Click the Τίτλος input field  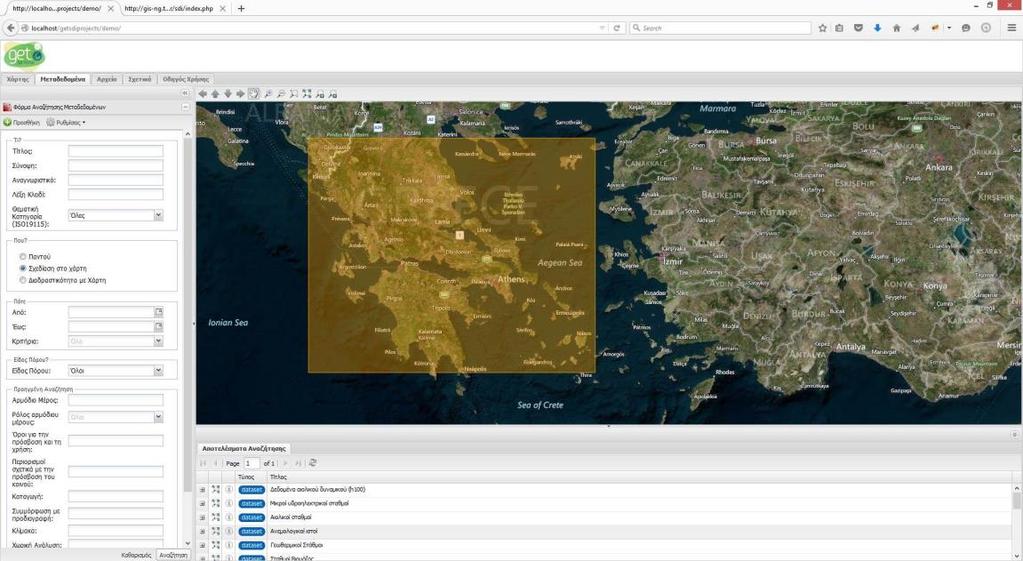(x=115, y=151)
